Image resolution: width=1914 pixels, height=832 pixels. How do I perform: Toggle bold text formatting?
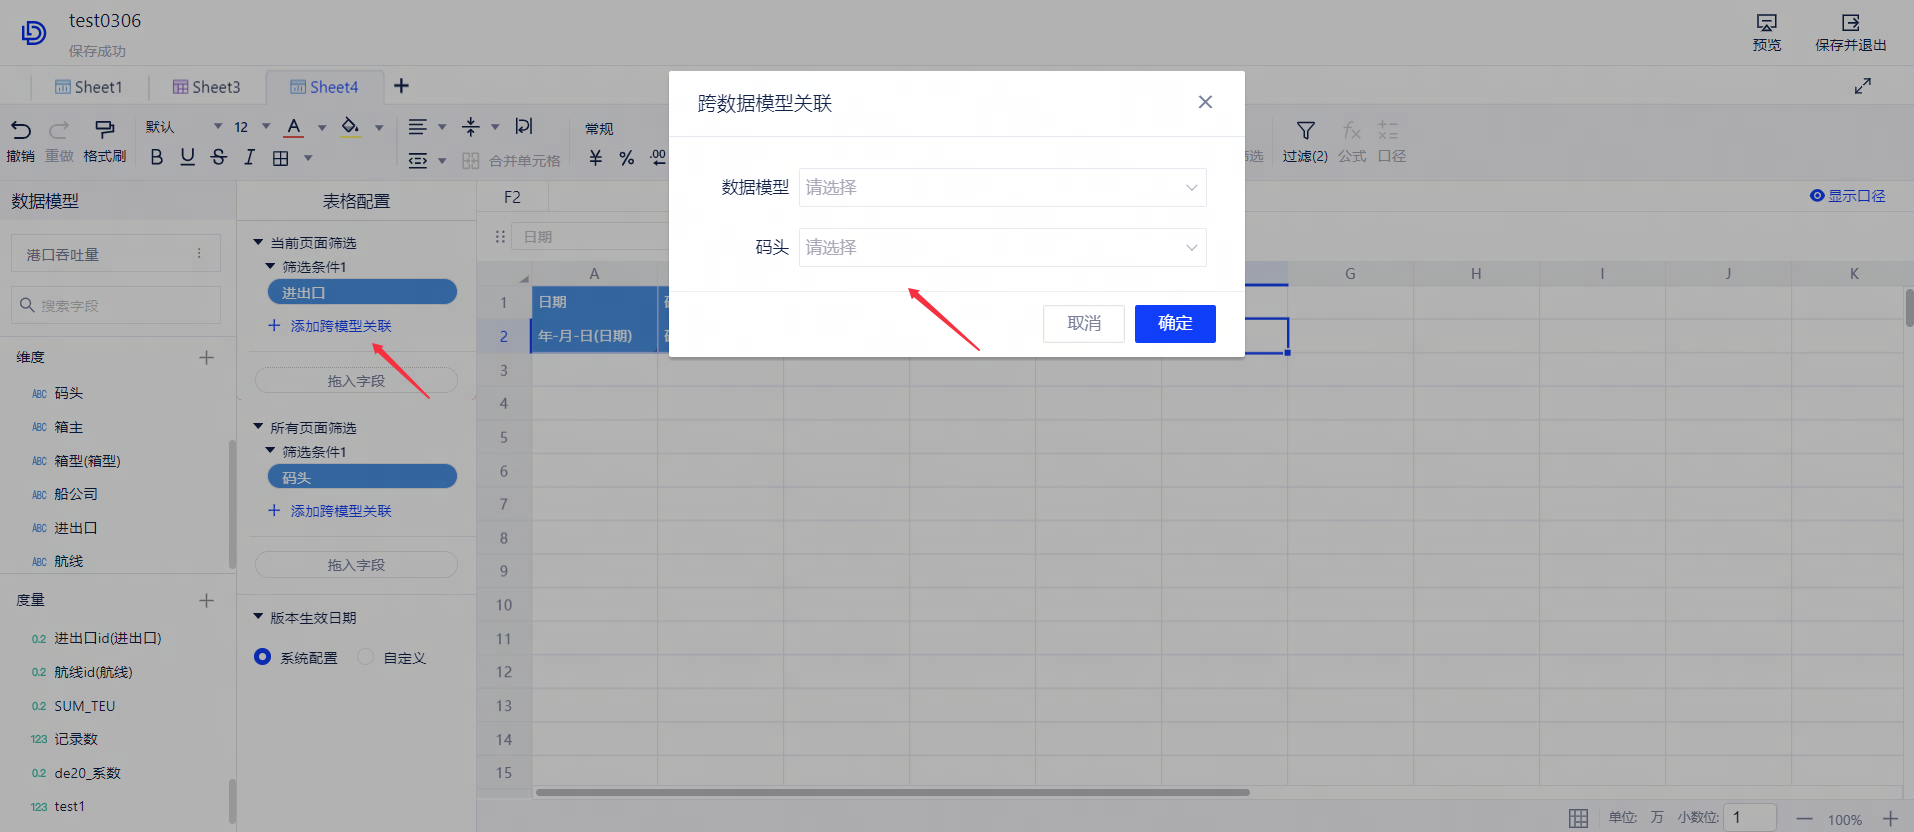point(156,158)
